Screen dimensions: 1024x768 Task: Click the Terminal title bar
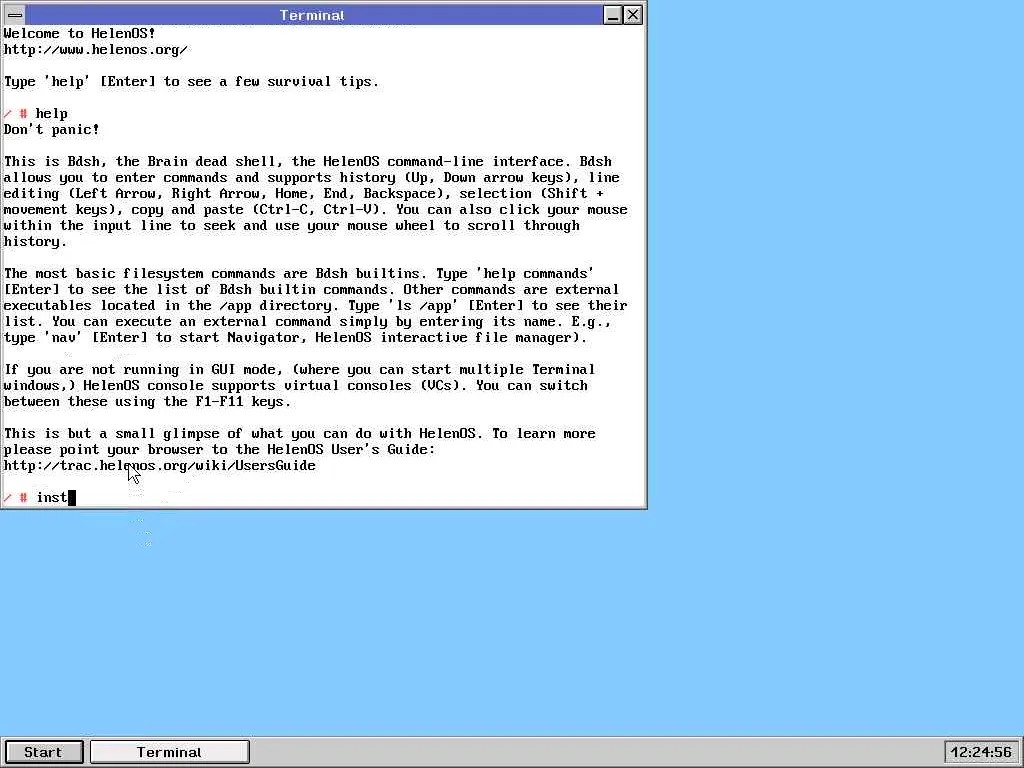tap(313, 15)
